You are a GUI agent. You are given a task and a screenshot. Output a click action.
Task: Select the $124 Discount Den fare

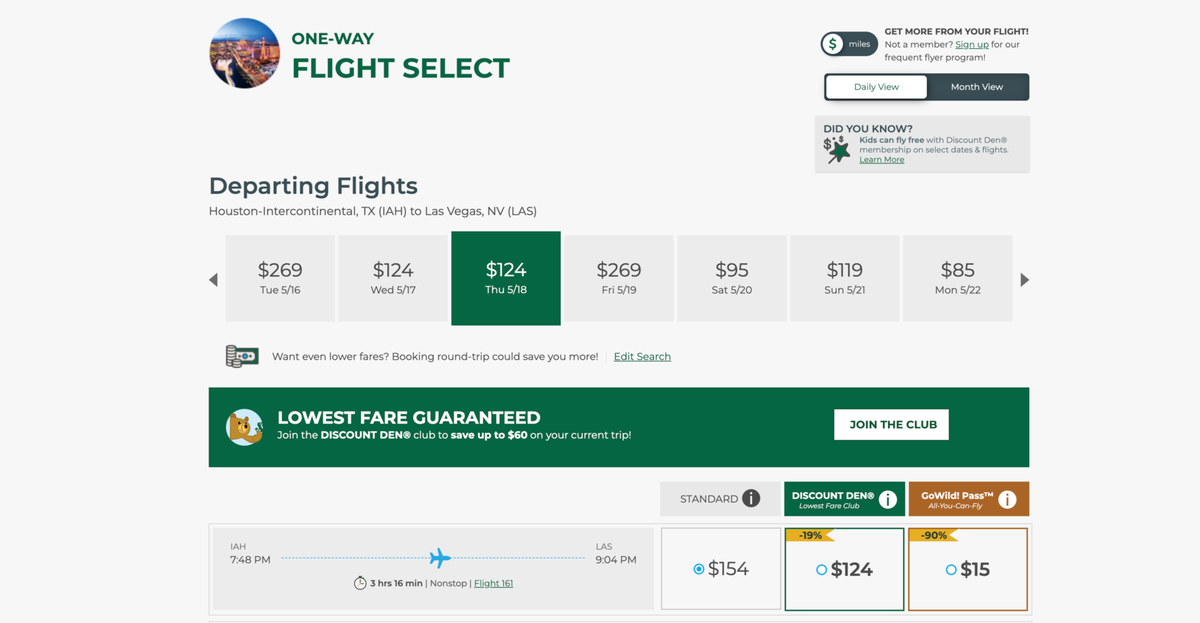[x=844, y=568]
